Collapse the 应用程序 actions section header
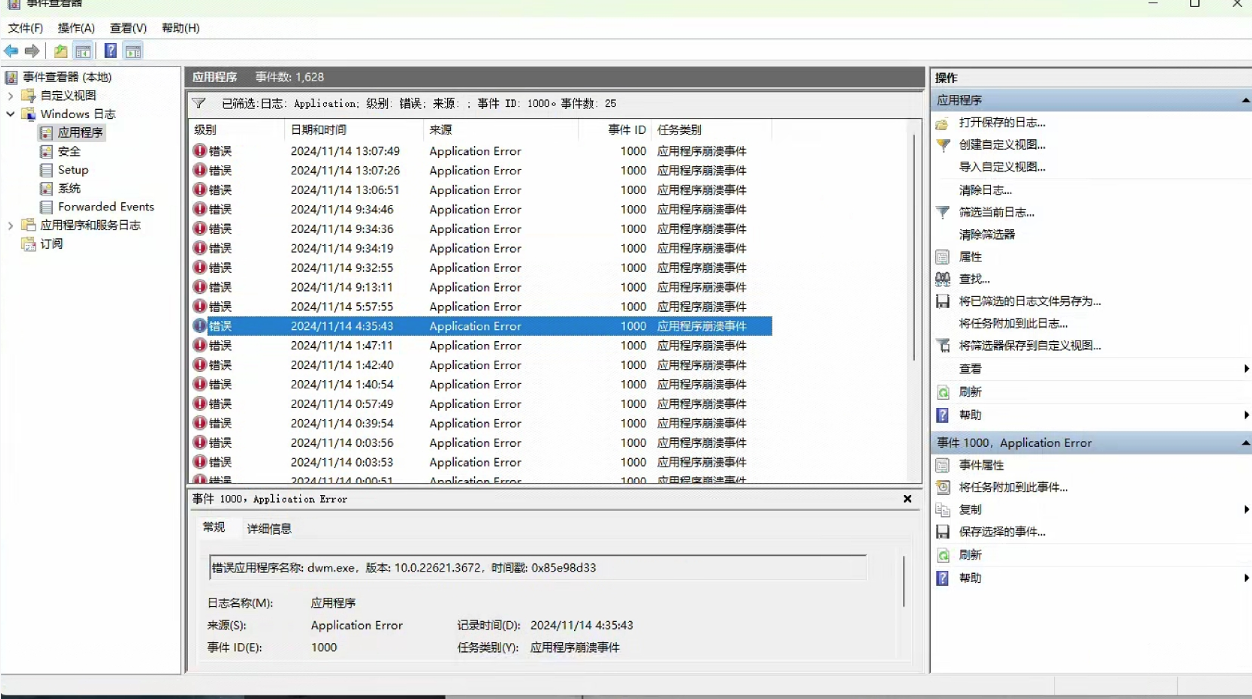This screenshot has width=1252, height=699. click(x=1245, y=100)
